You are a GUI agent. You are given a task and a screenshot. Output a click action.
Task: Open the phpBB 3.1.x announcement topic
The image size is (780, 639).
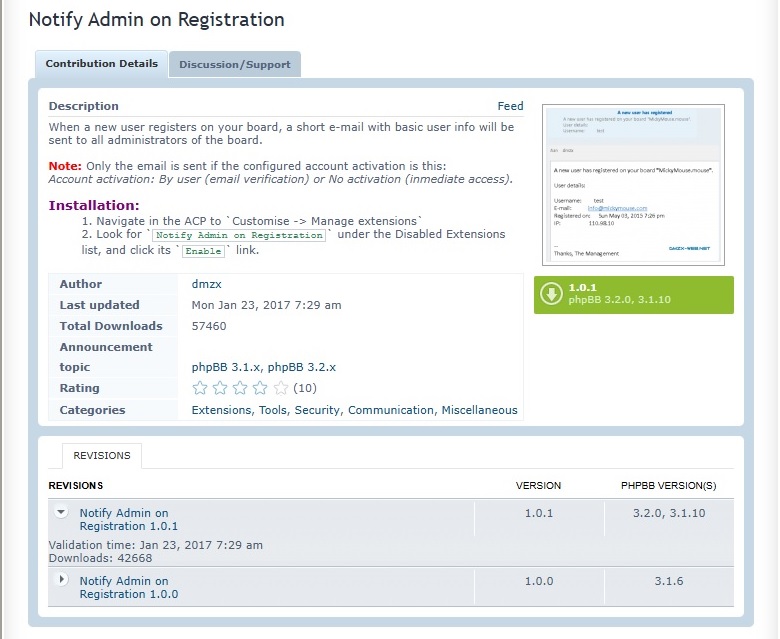[x=227, y=367]
